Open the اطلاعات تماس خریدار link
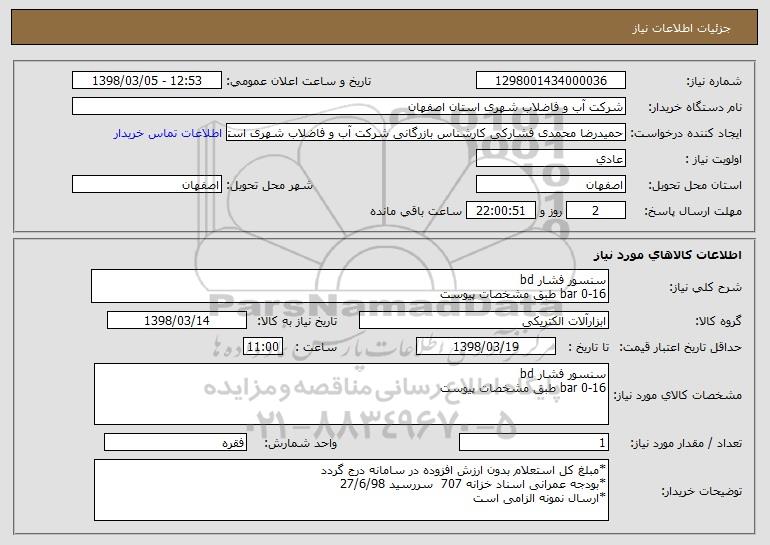Screen dimensions: 770x545 [167, 133]
